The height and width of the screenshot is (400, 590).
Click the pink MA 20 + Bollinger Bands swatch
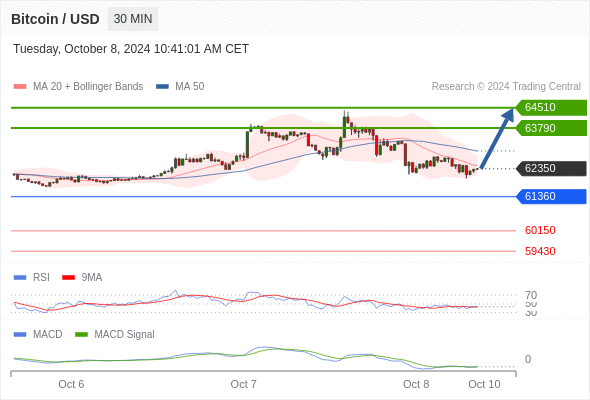click(20, 87)
